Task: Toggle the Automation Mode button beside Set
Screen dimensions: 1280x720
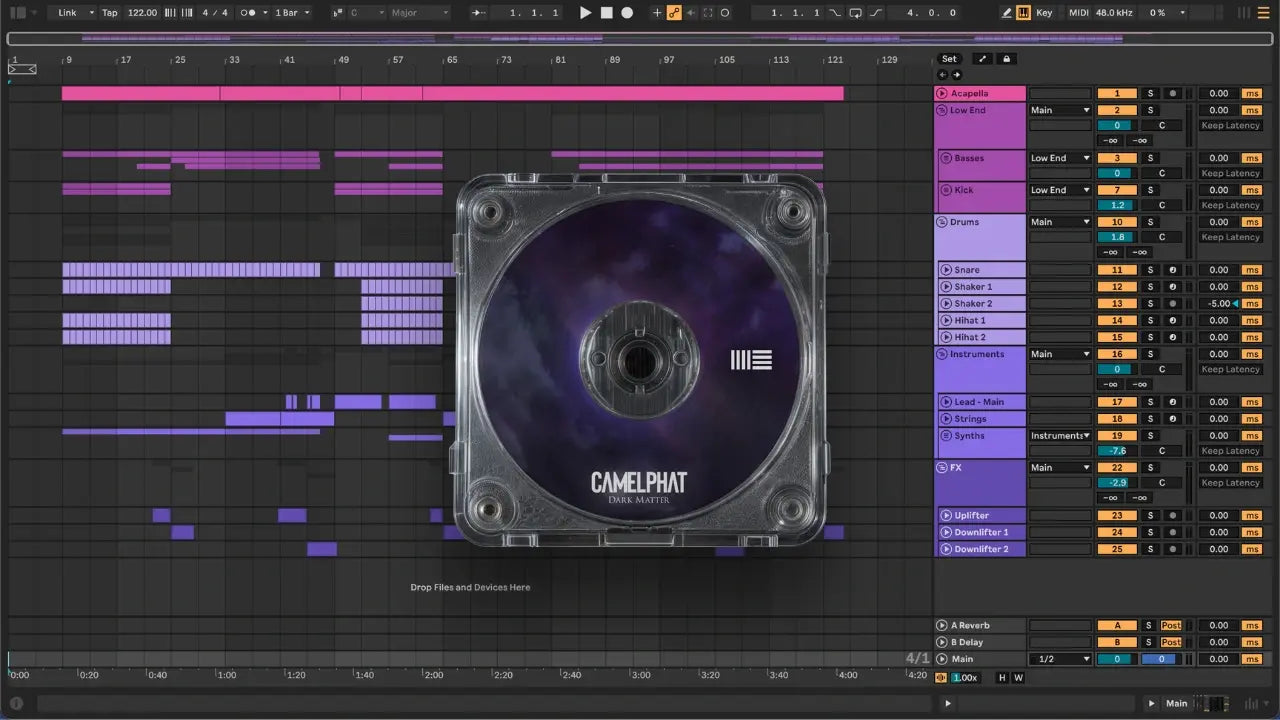Action: [982, 59]
